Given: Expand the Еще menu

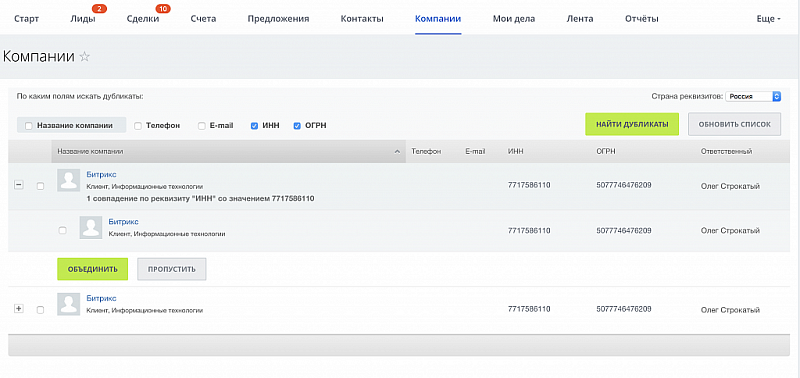Looking at the screenshot, I should point(768,19).
